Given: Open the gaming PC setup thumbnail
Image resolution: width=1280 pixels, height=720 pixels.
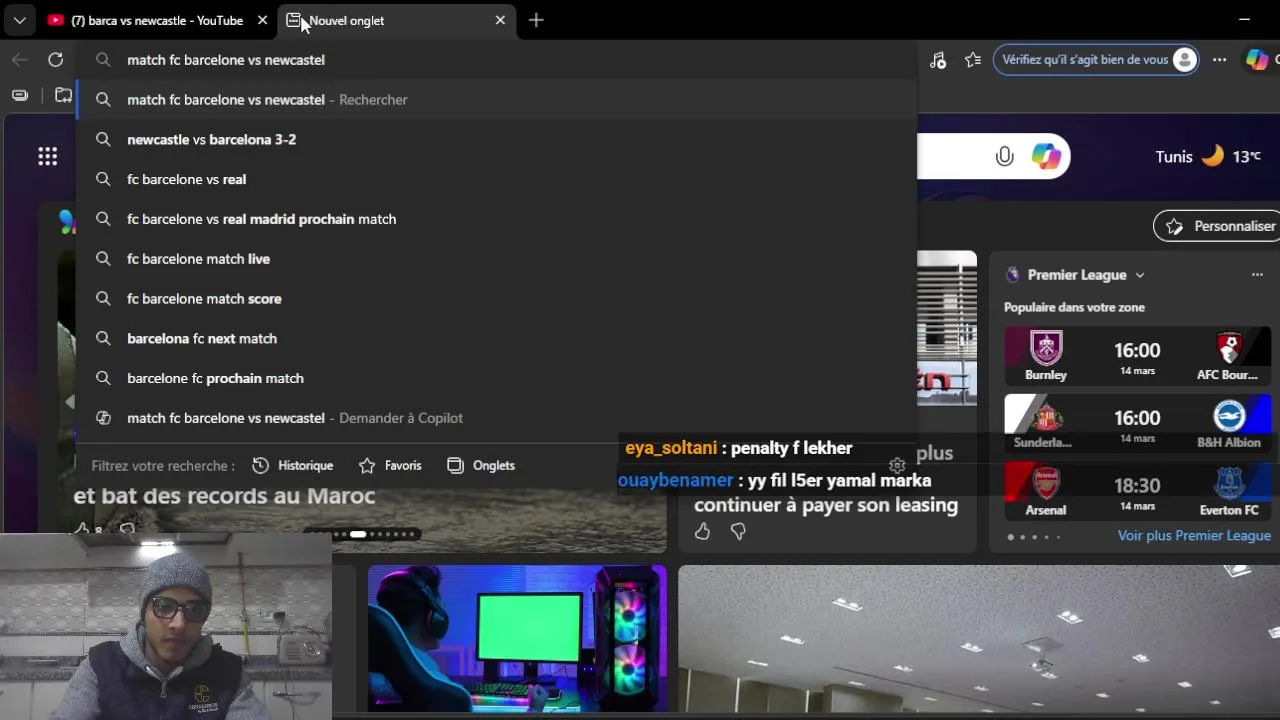Looking at the screenshot, I should click(x=517, y=638).
